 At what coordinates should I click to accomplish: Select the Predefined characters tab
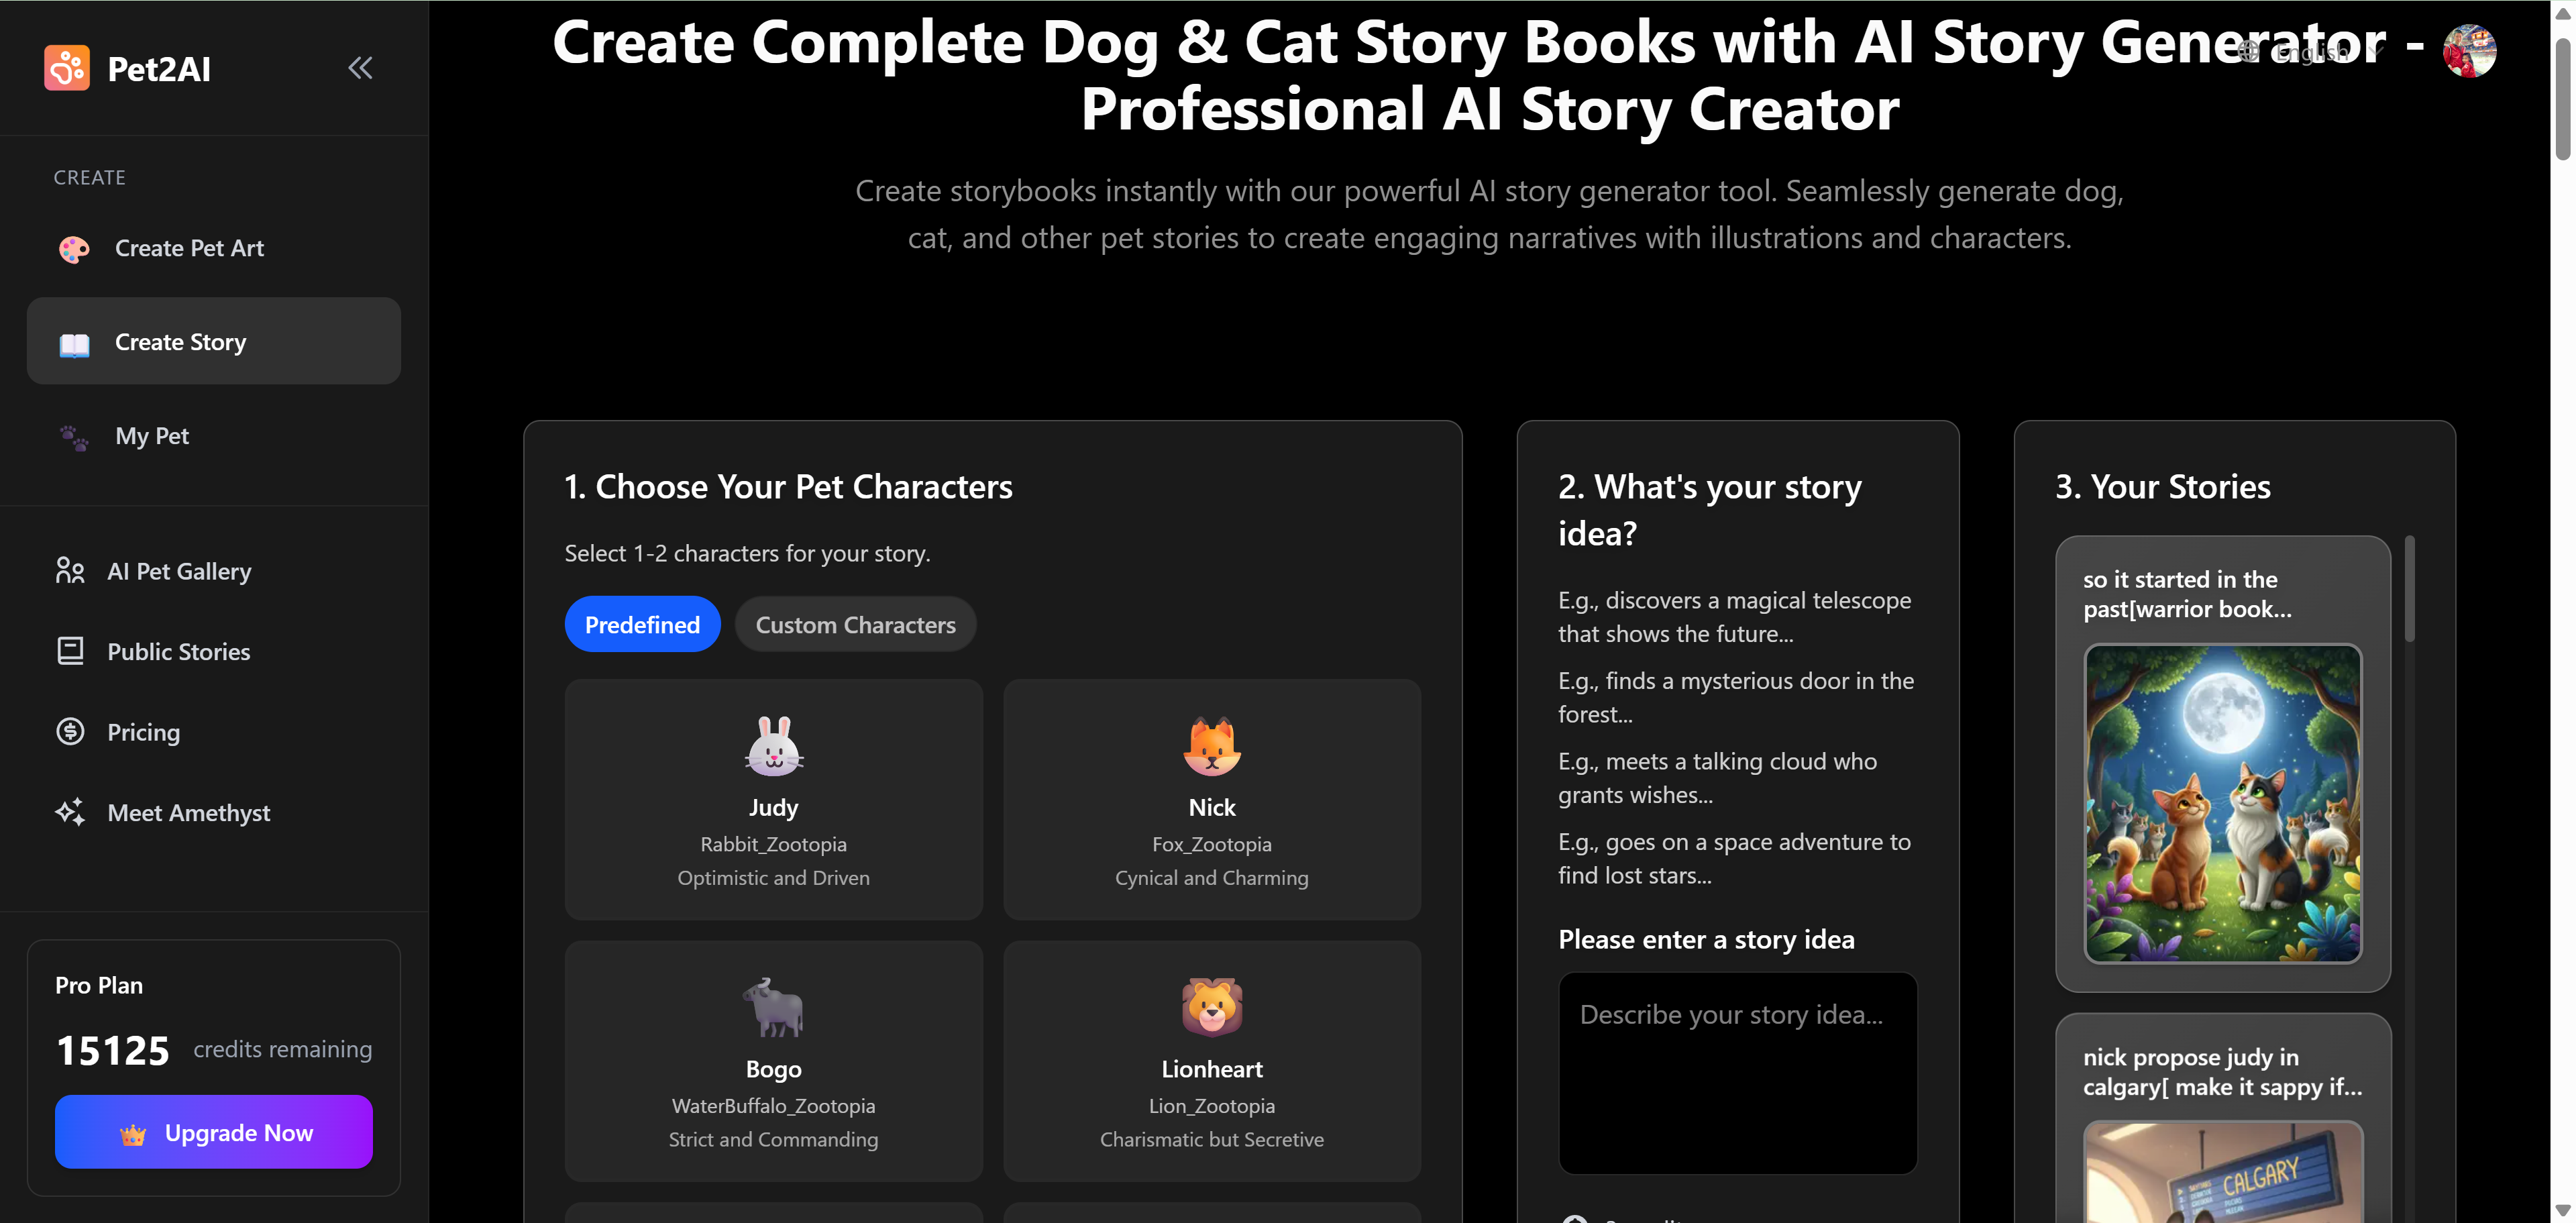642,624
